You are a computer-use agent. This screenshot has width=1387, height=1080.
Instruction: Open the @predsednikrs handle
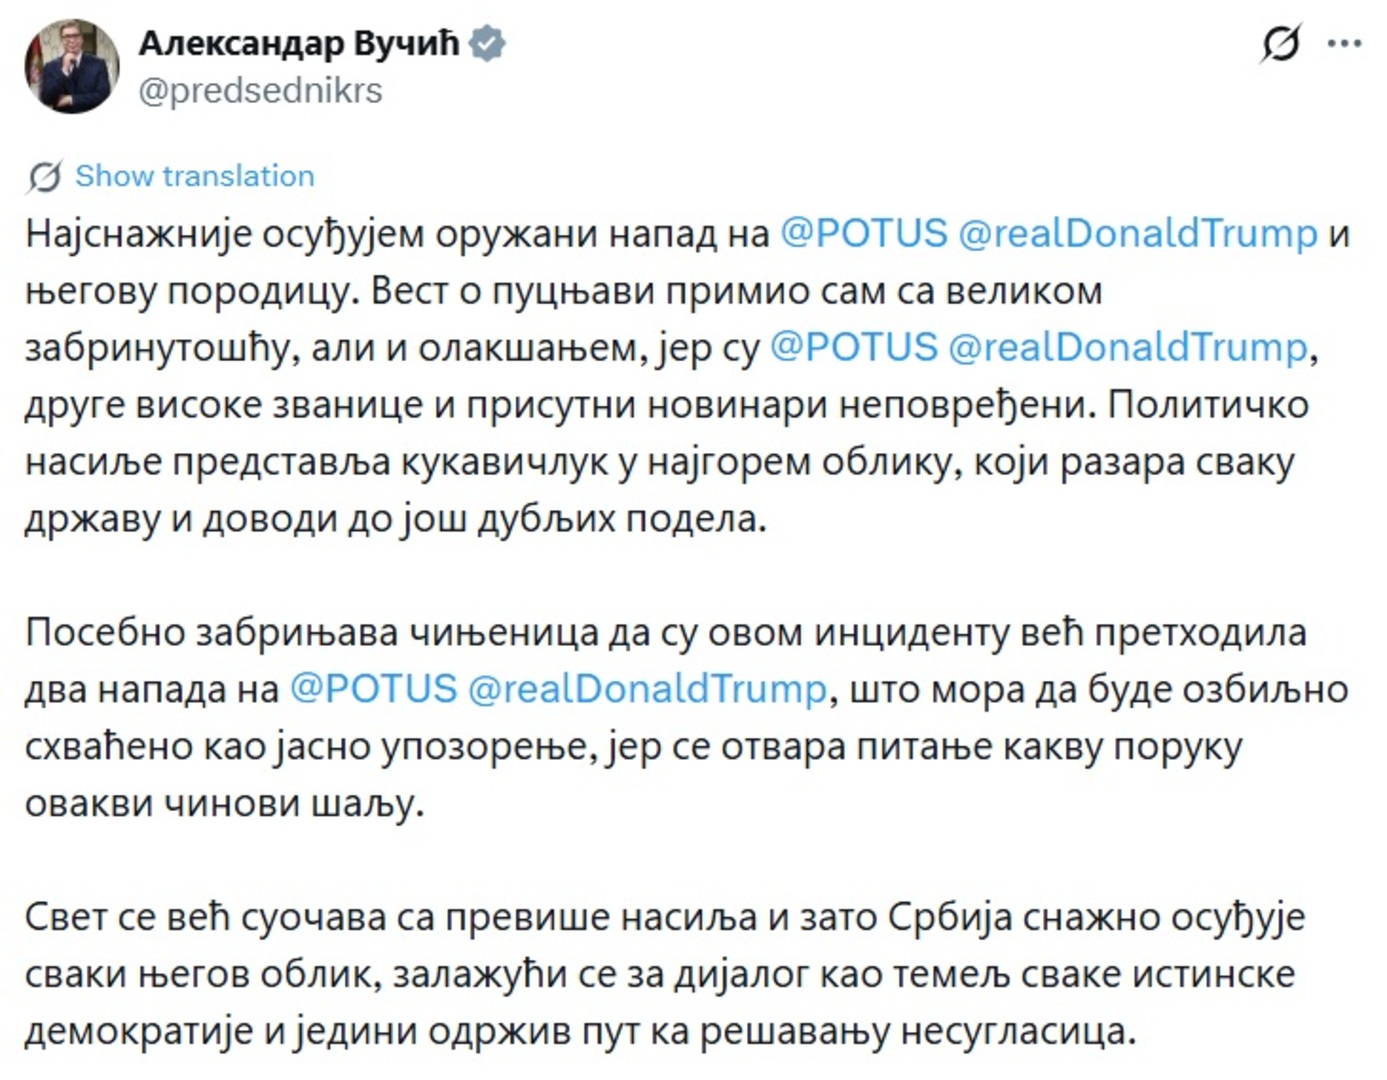click(260, 91)
